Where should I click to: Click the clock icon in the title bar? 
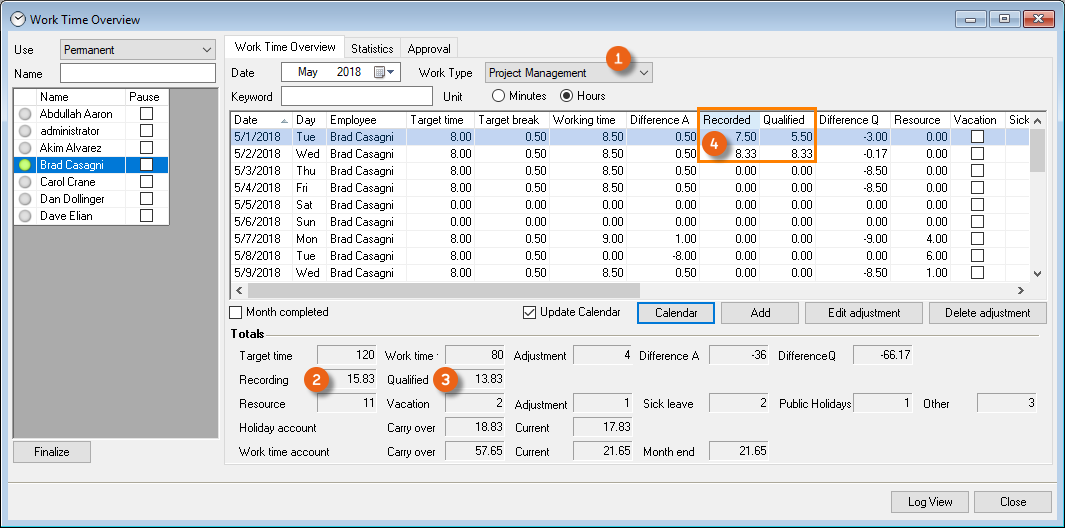pos(17,20)
